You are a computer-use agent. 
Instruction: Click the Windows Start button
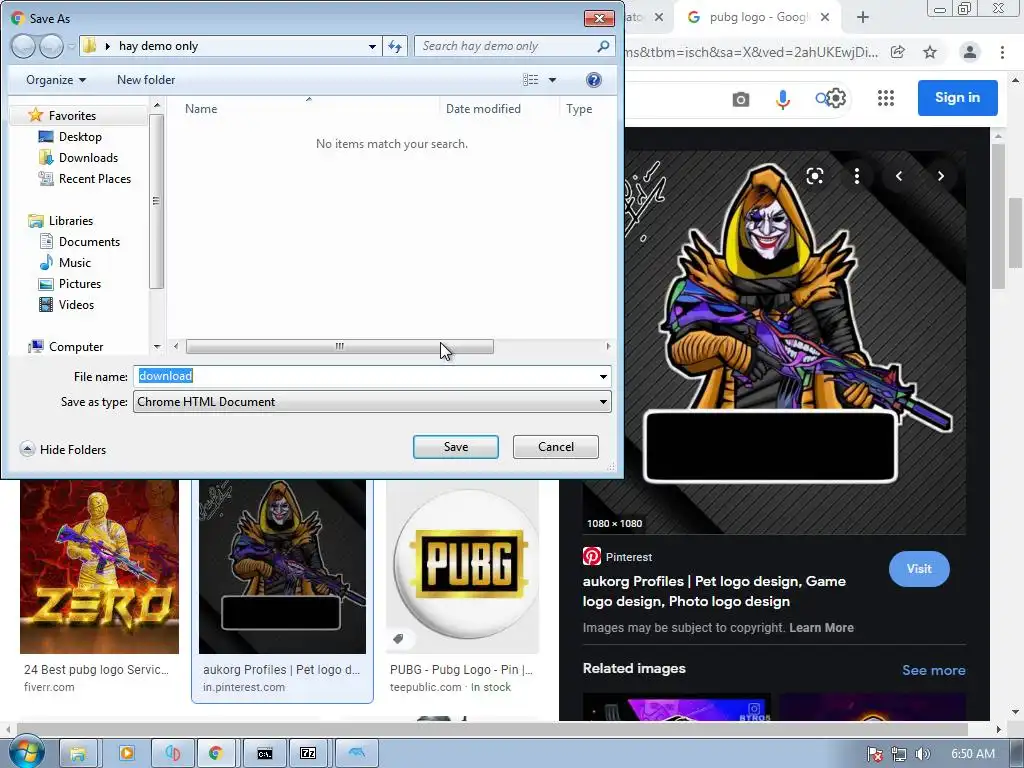click(x=27, y=753)
